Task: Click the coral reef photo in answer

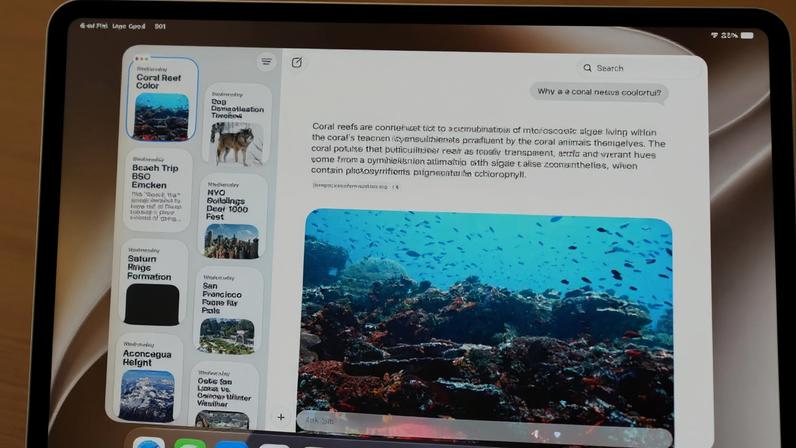Action: pos(487,315)
